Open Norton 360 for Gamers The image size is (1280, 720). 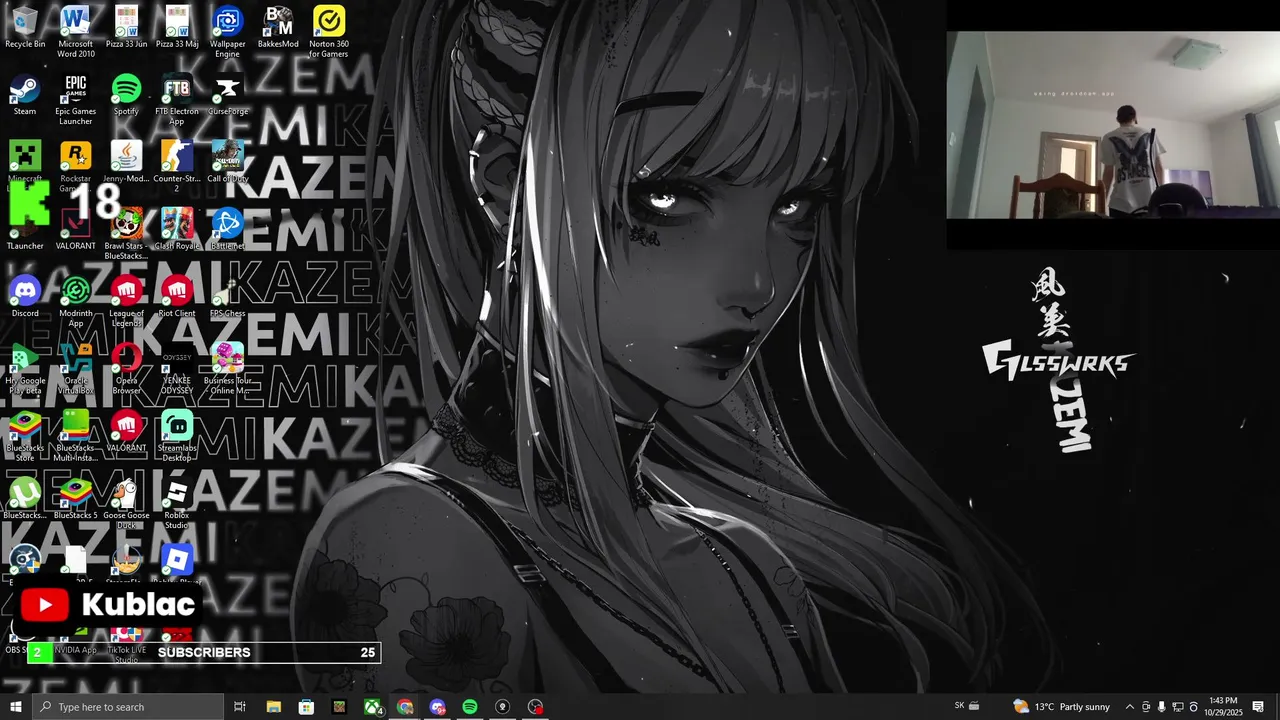329,31
